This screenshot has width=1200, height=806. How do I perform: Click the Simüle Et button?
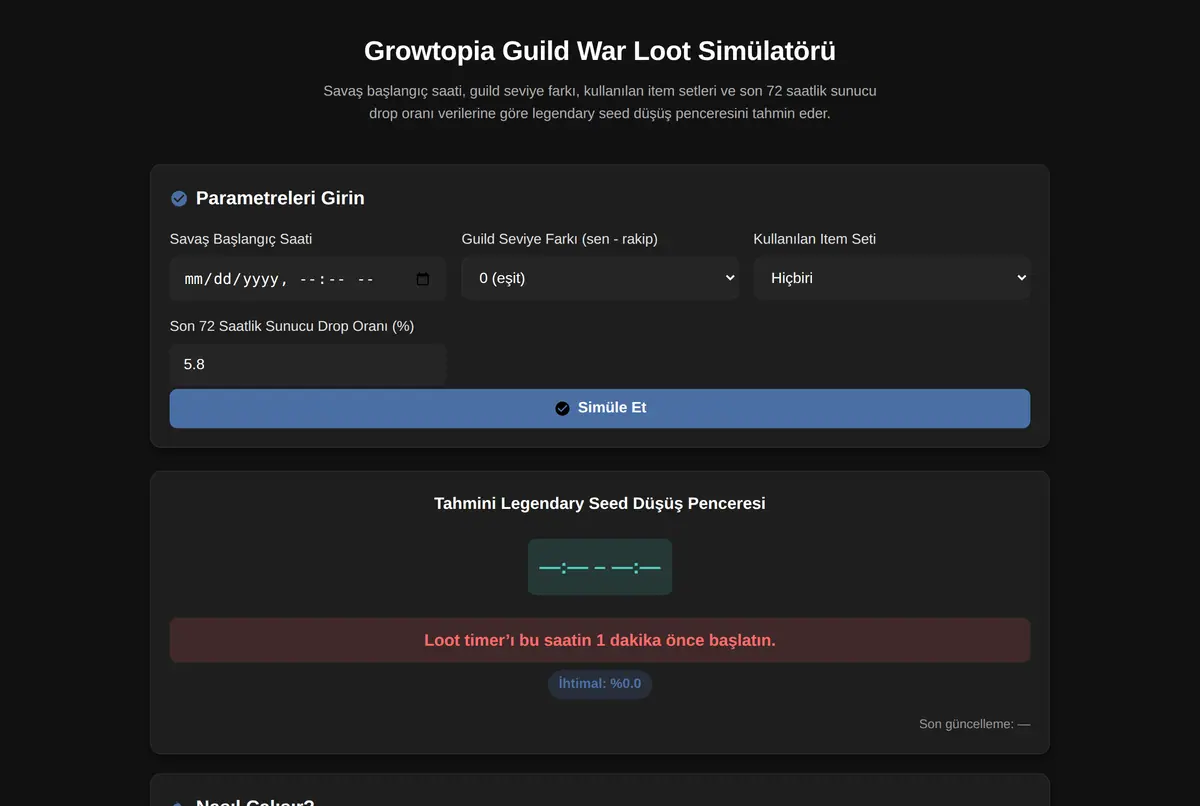click(600, 408)
